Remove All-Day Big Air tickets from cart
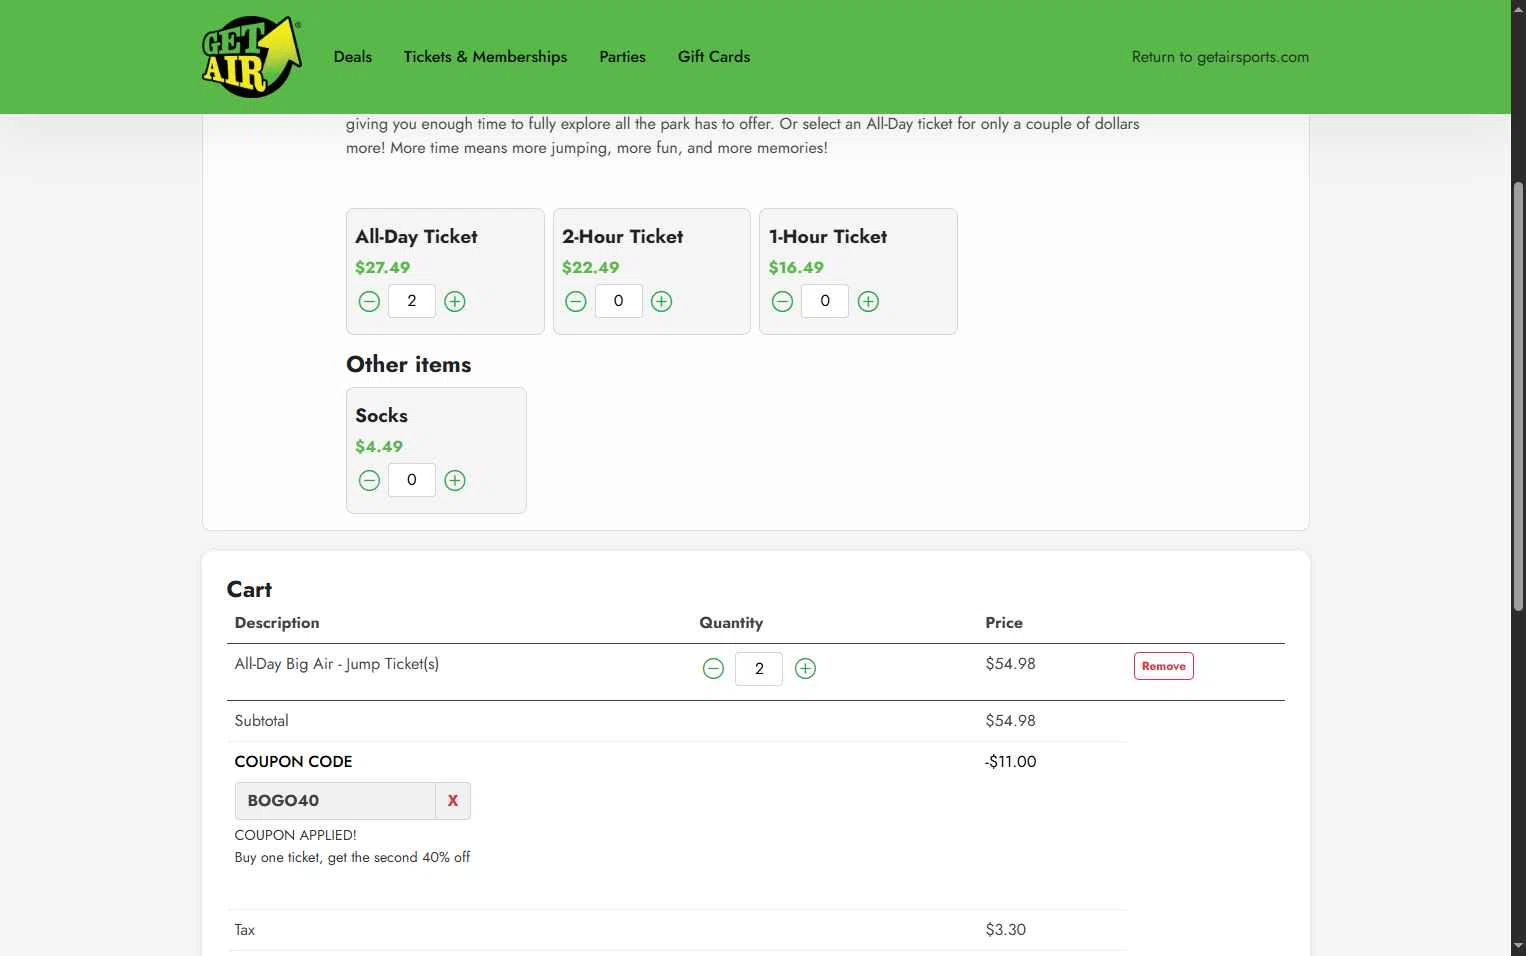The image size is (1526, 956). (1164, 666)
